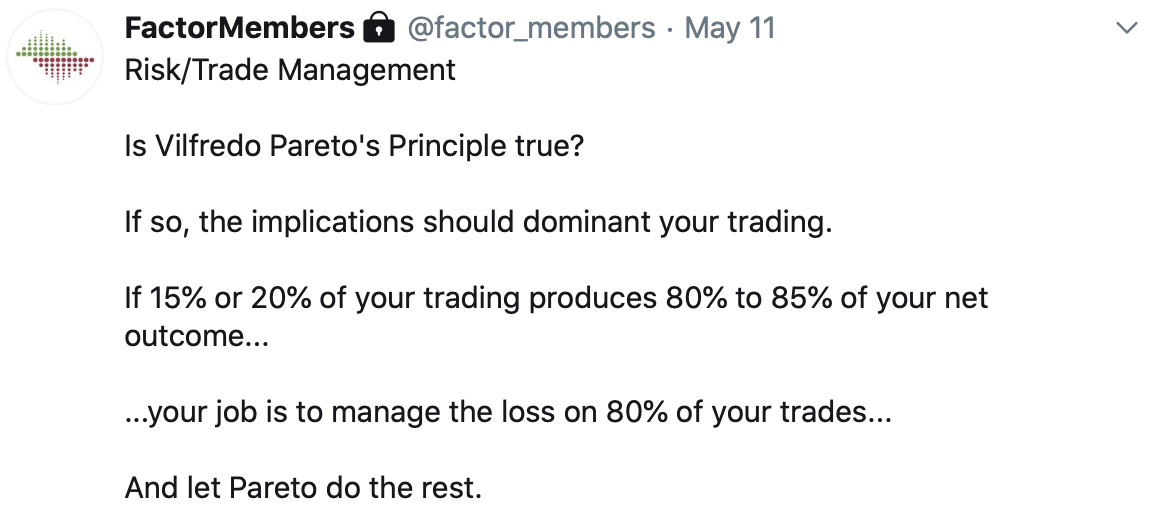Click the line about managing the loss
Viewport: 1160px width, 510px height.
508,412
